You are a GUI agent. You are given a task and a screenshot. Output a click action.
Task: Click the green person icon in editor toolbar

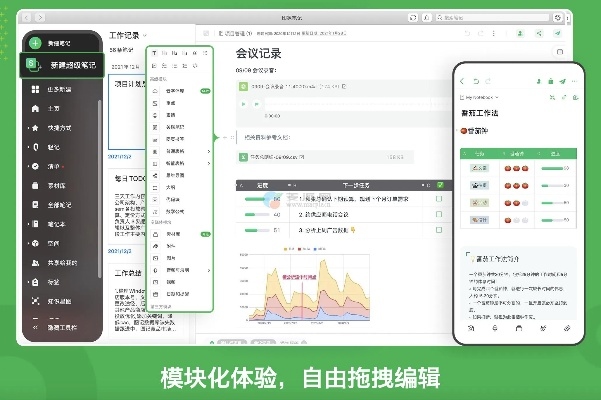[520, 33]
